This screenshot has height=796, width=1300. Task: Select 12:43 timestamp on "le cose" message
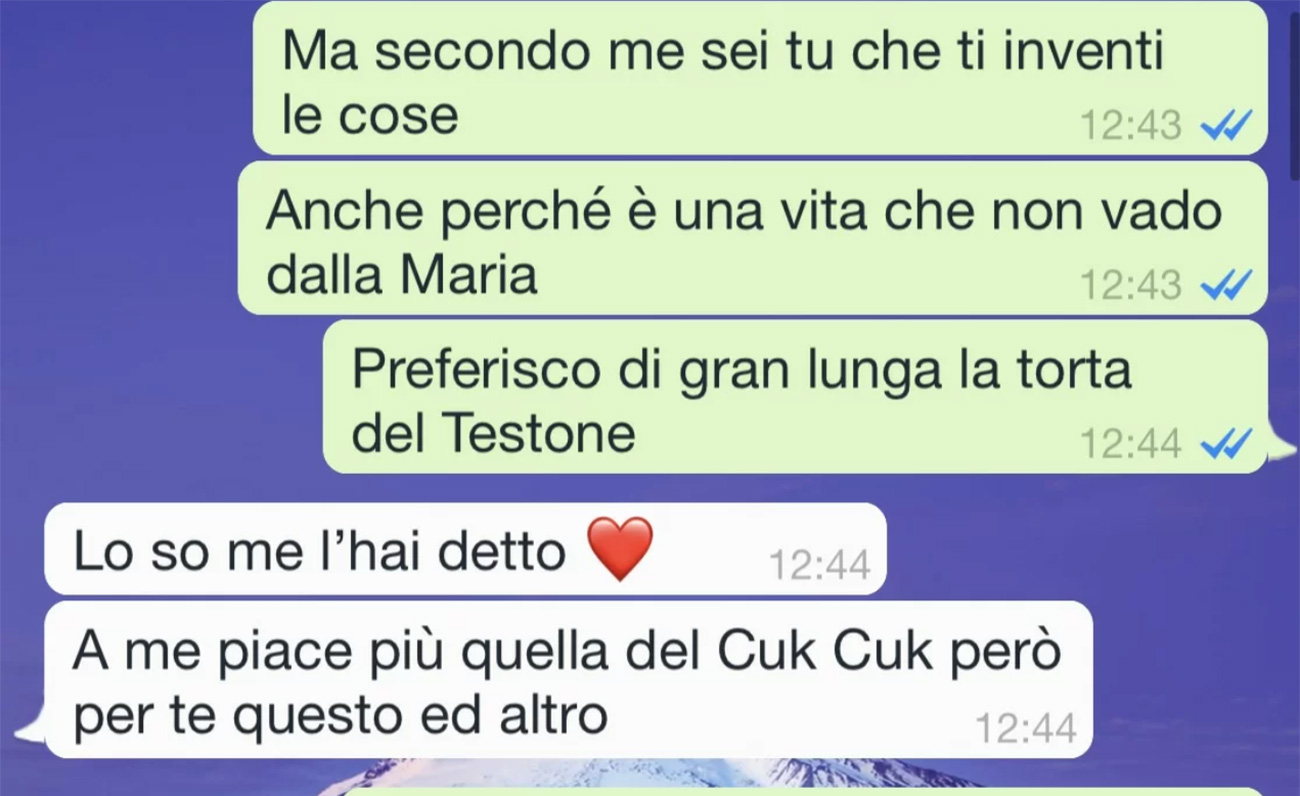1131,126
